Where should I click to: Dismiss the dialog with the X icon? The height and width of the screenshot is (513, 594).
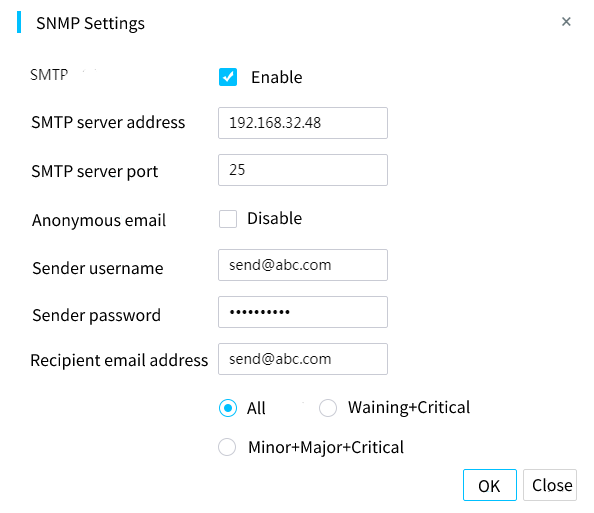(566, 22)
